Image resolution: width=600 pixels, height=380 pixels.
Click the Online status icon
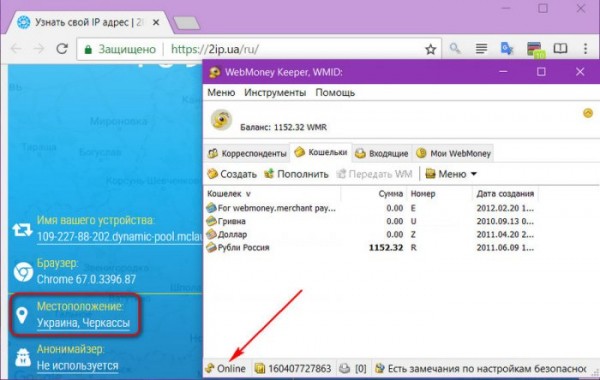[210, 369]
